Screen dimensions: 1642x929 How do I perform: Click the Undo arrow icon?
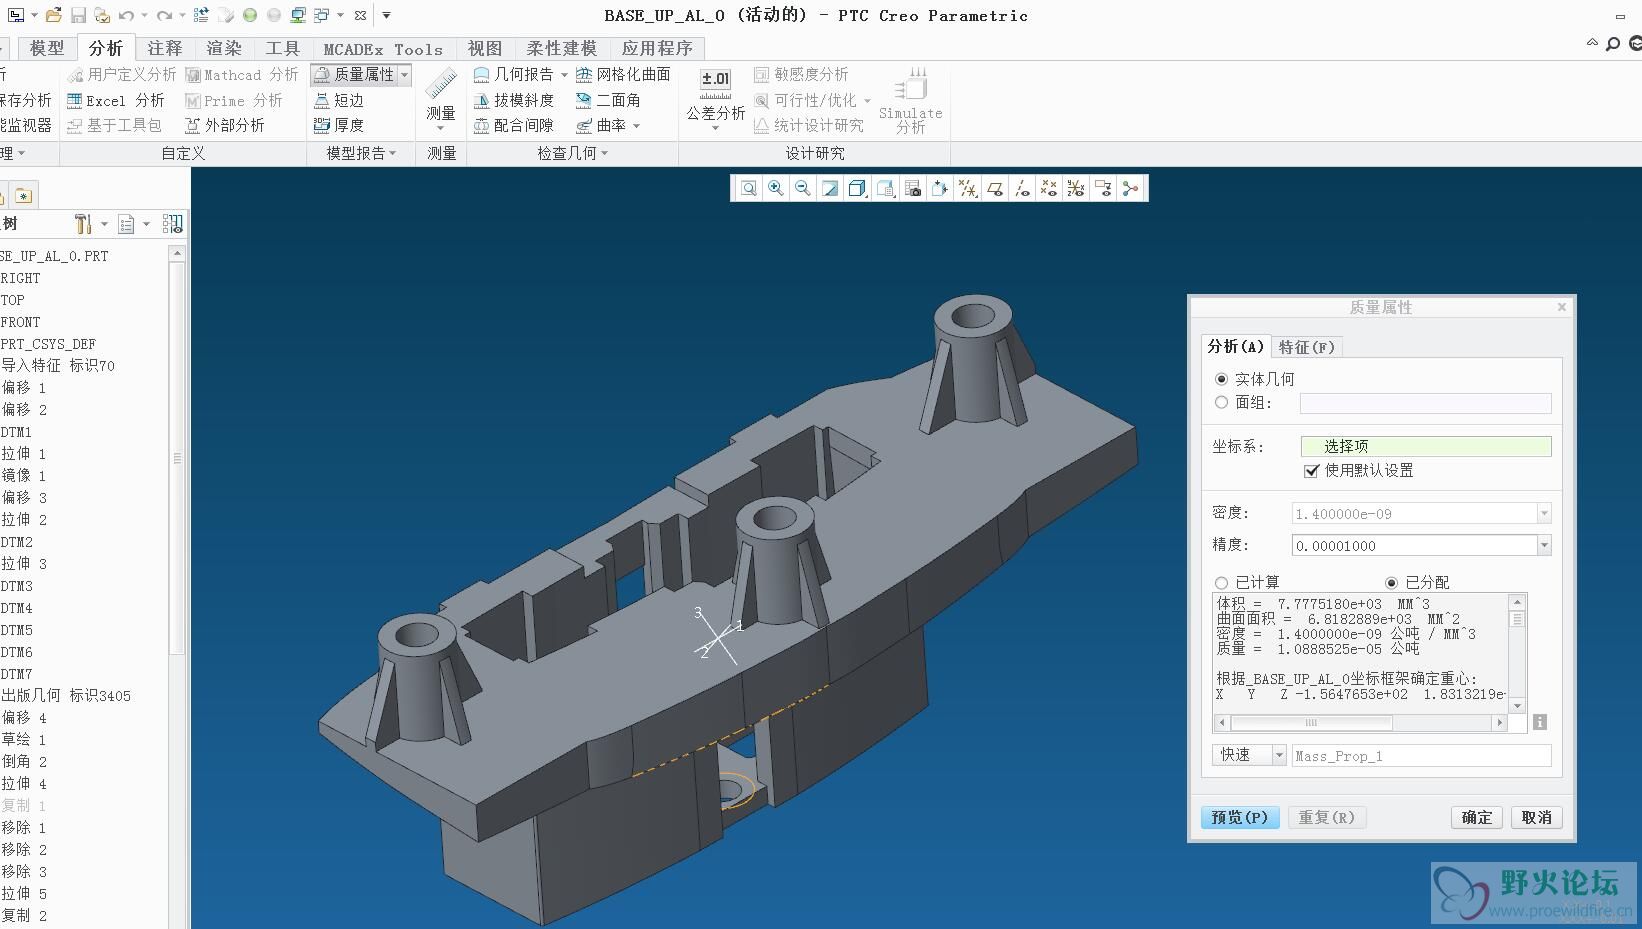tap(126, 15)
